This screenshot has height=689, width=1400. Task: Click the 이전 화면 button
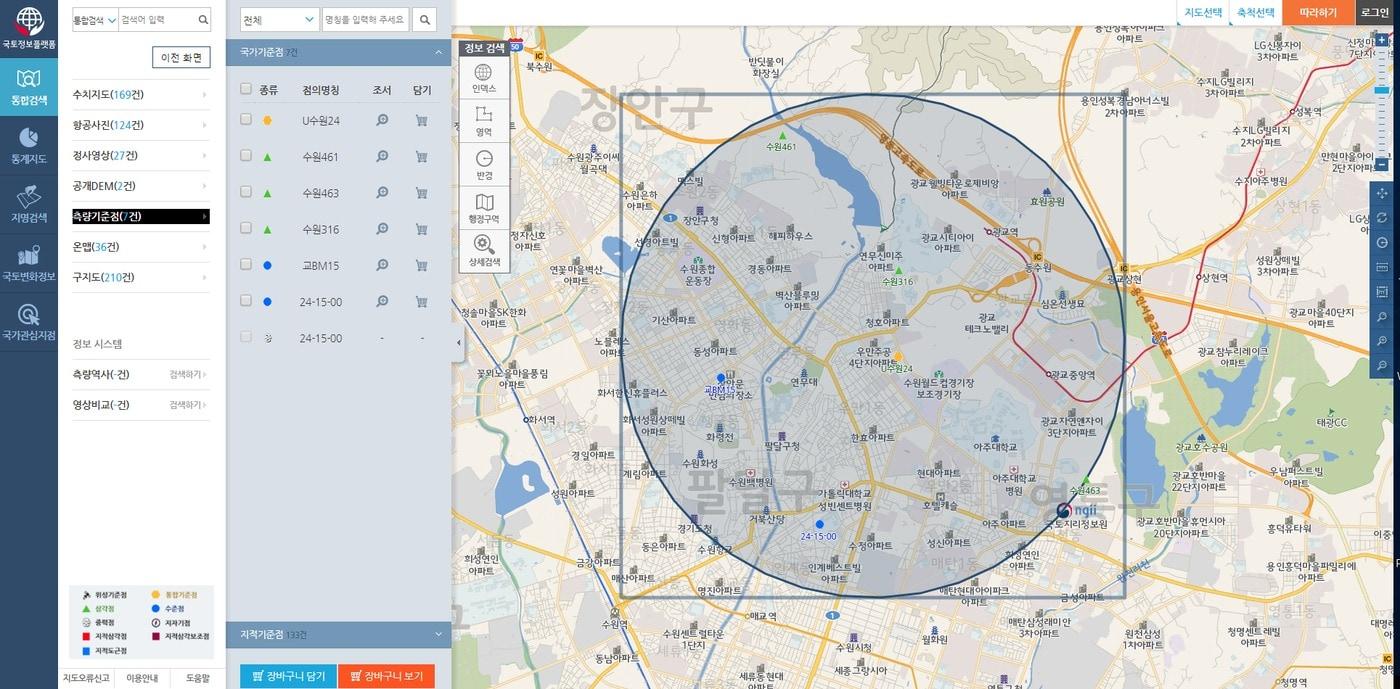181,57
